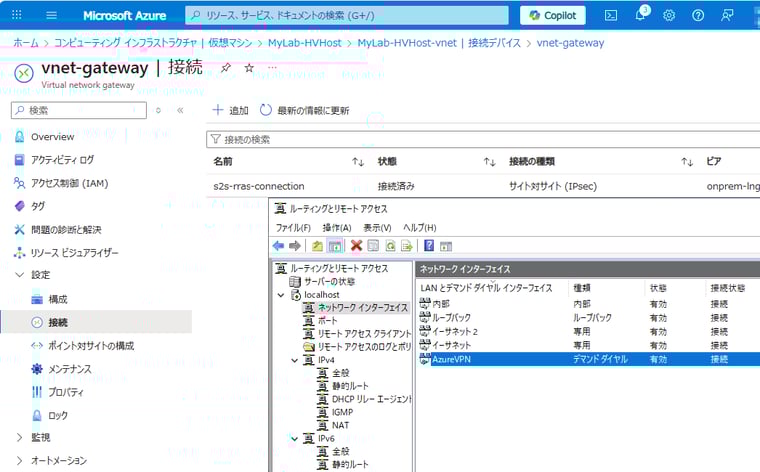Screen dimensions: 760x472
Task: Collapse the IPv6 tree node
Action: coord(294,439)
